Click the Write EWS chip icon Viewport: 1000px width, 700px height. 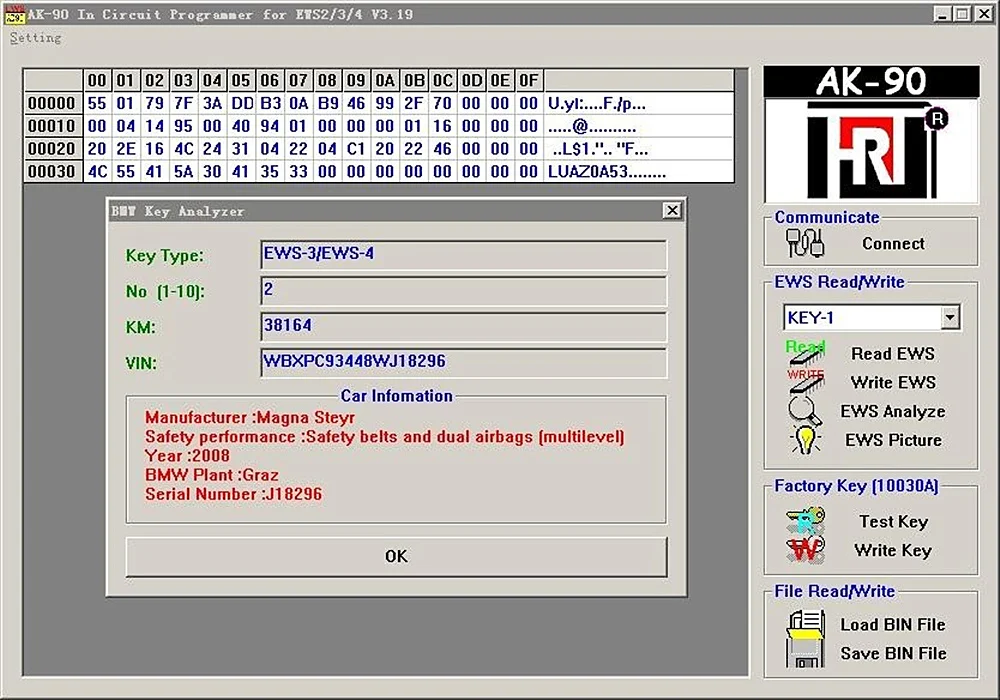[805, 383]
